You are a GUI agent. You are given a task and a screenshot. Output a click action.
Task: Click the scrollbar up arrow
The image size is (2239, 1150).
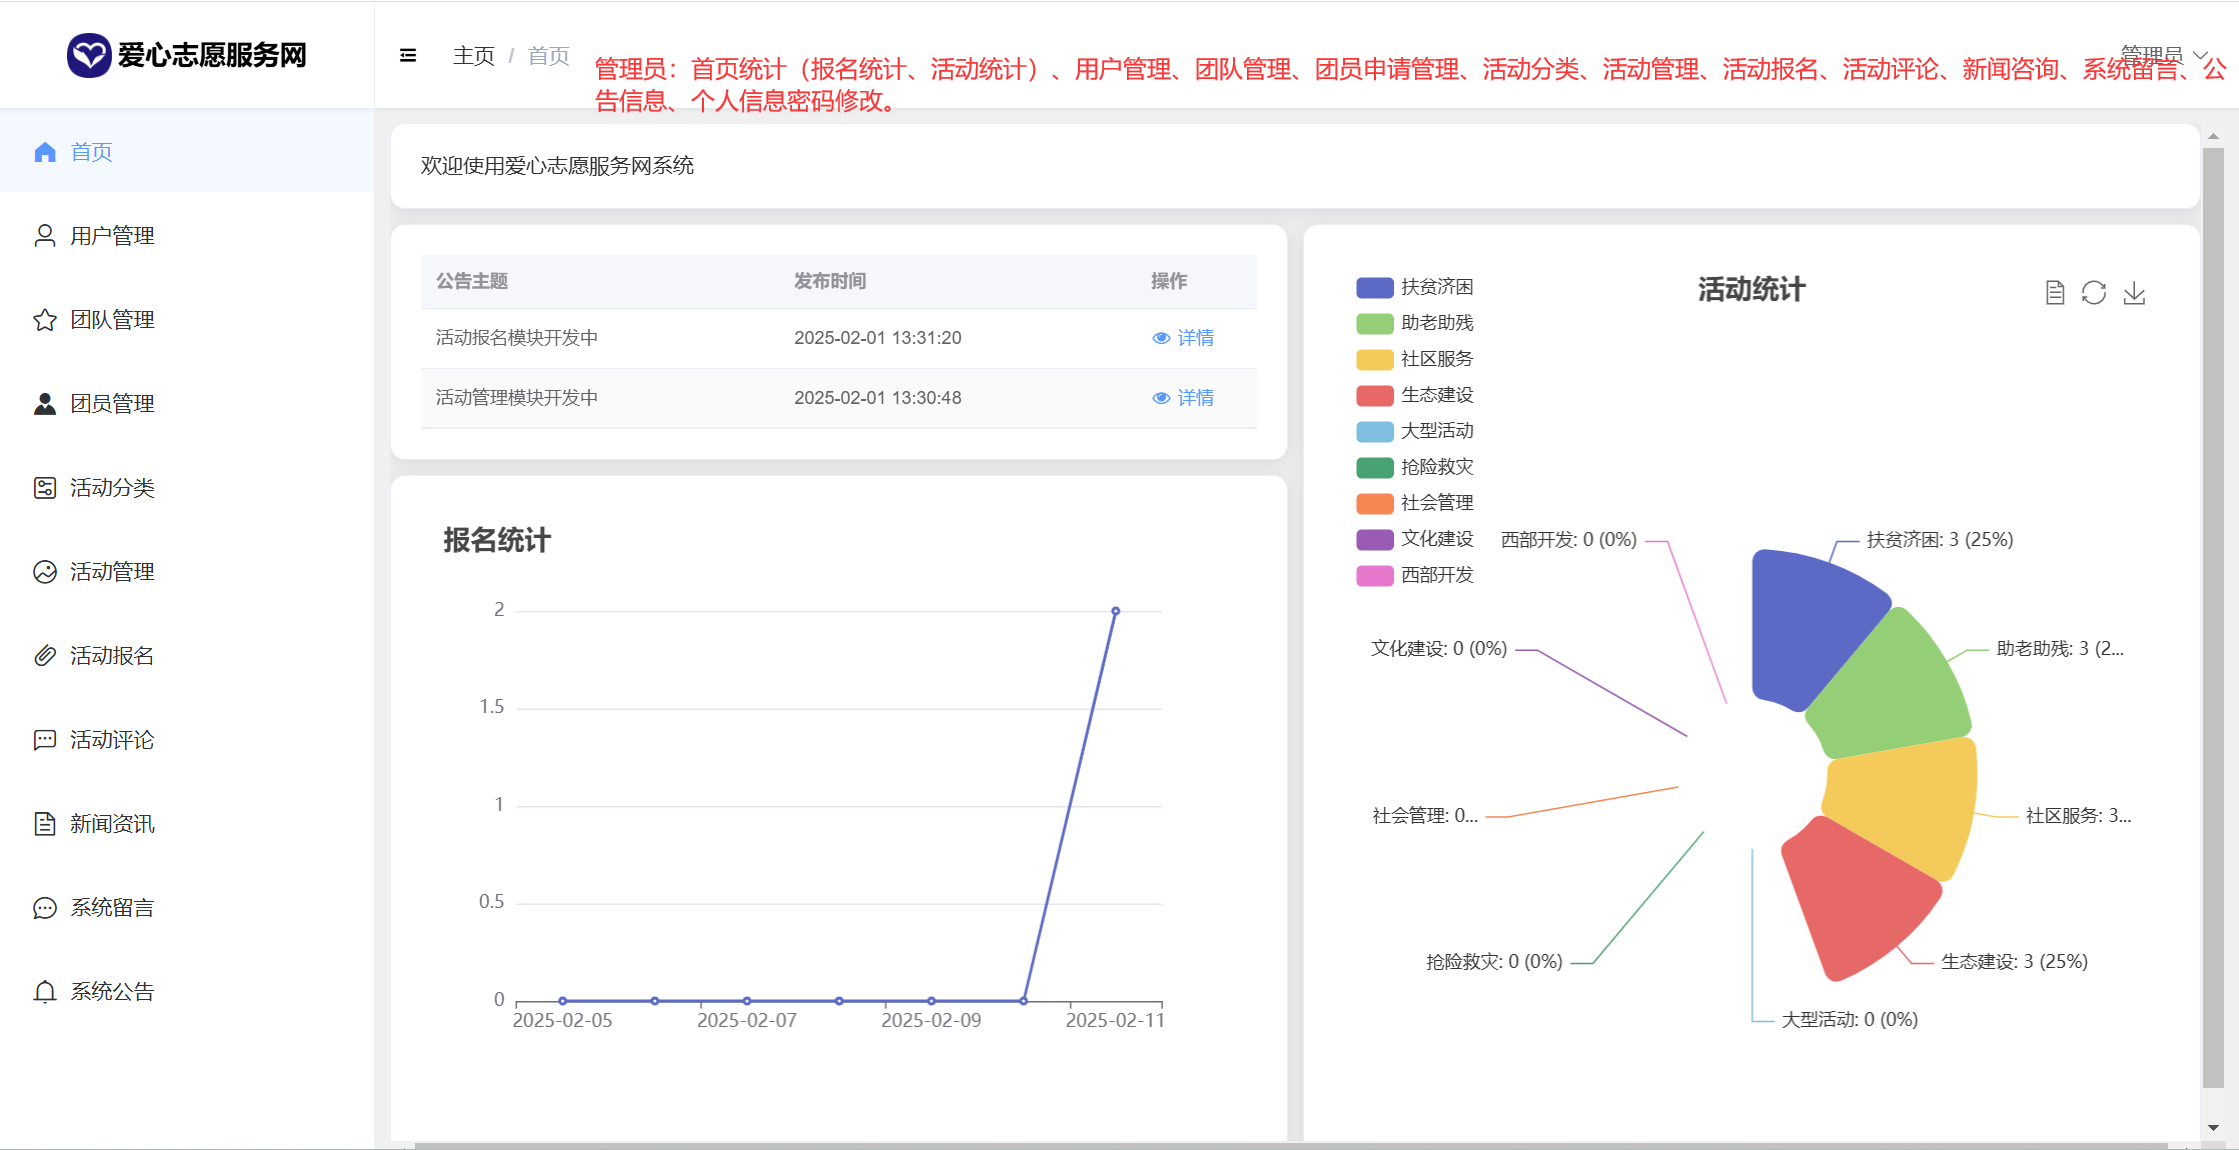pos(2213,136)
